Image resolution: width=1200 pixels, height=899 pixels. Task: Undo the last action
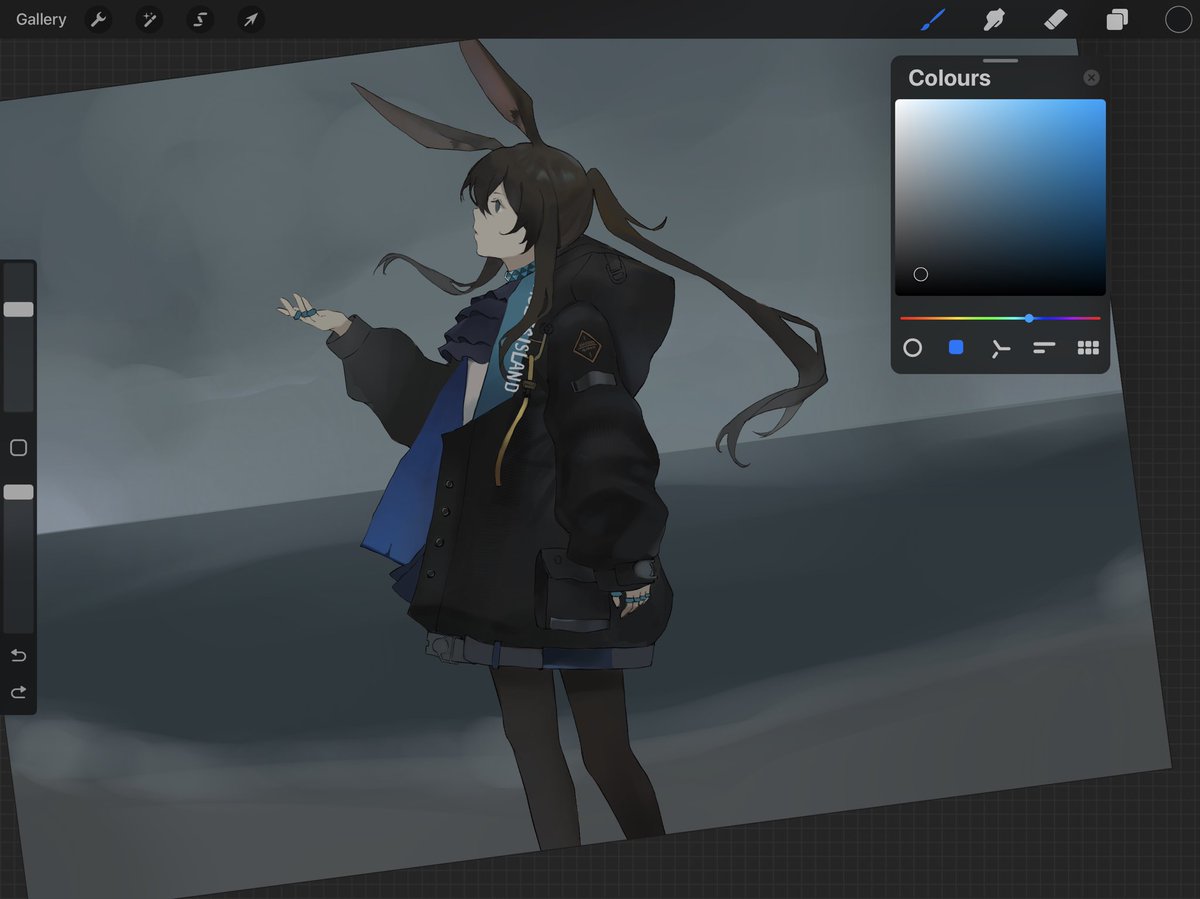18,656
